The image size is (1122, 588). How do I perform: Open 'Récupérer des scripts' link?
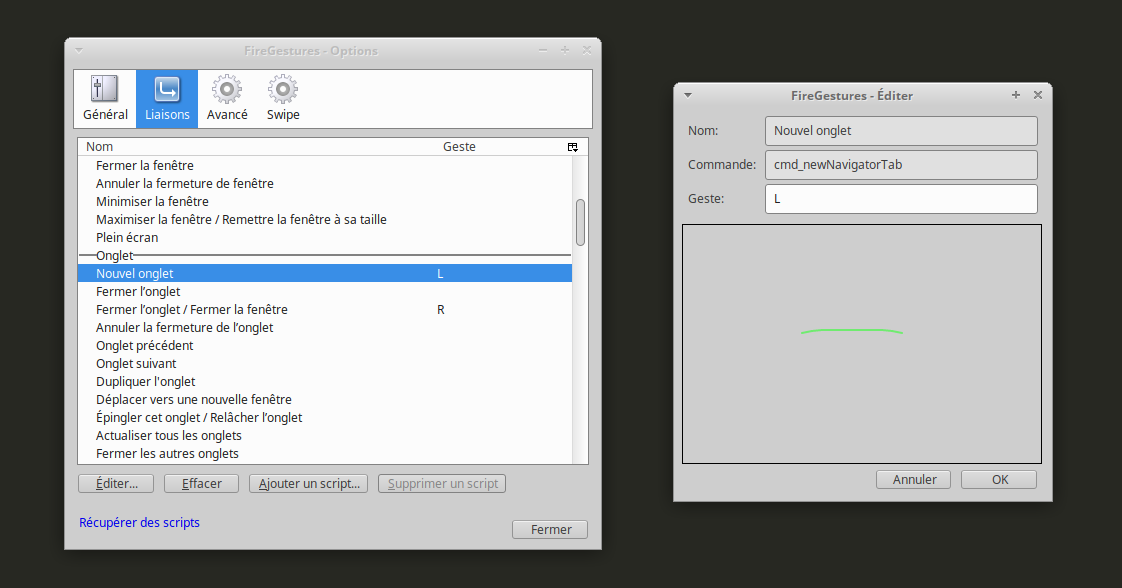click(140, 522)
